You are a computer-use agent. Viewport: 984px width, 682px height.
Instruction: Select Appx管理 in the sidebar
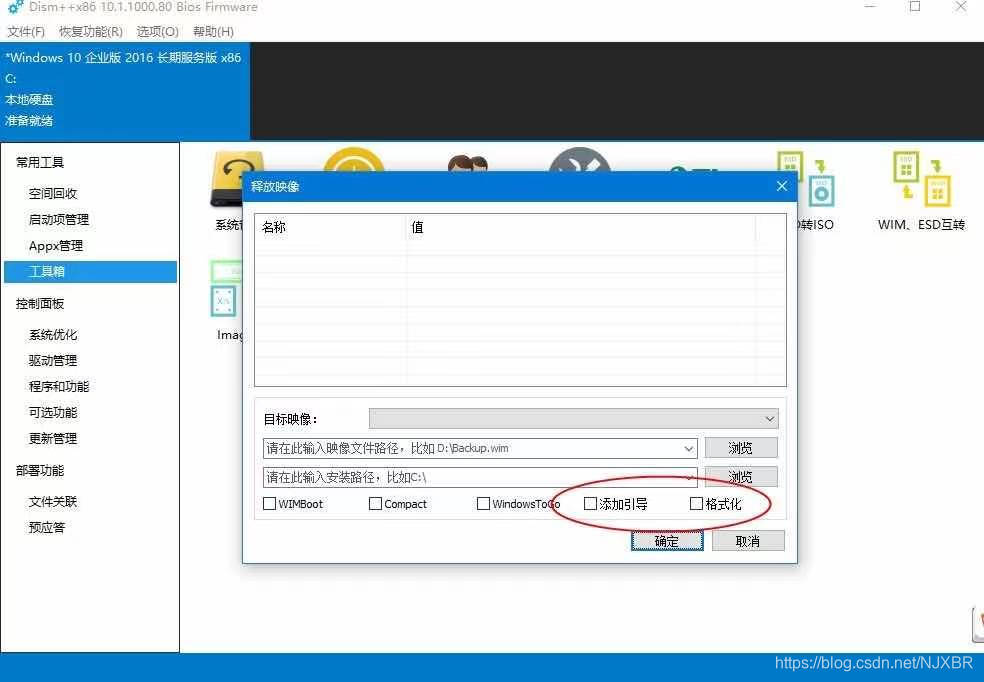[x=56, y=246]
